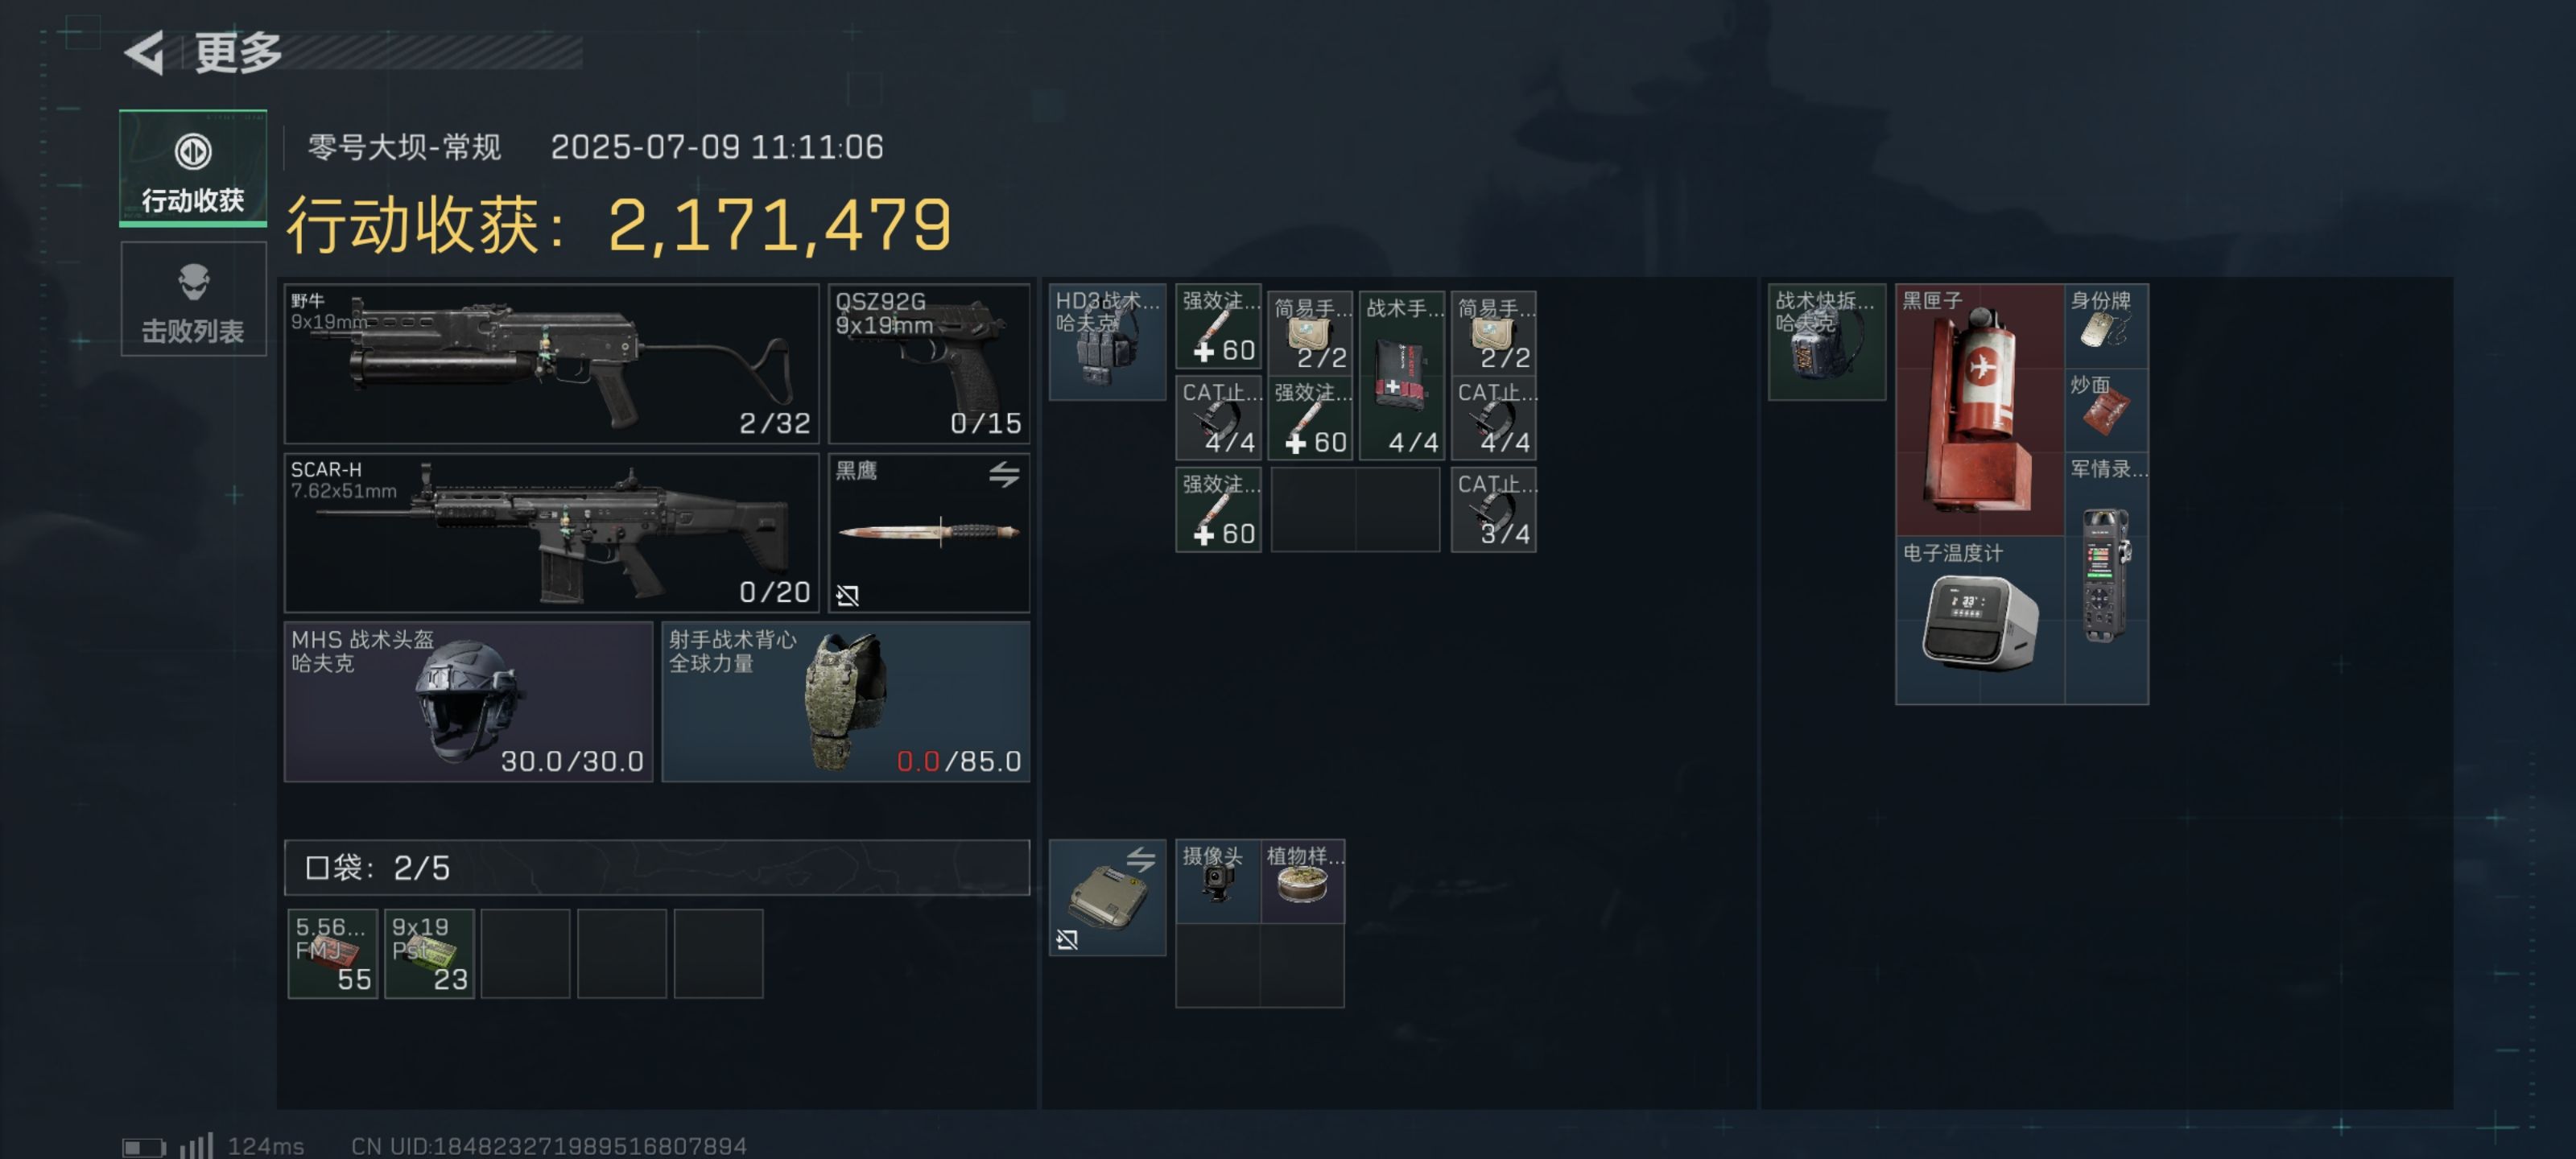Select the 9x19 Pst ammo stack
Image resolution: width=2576 pixels, height=1159 pixels.
click(429, 954)
